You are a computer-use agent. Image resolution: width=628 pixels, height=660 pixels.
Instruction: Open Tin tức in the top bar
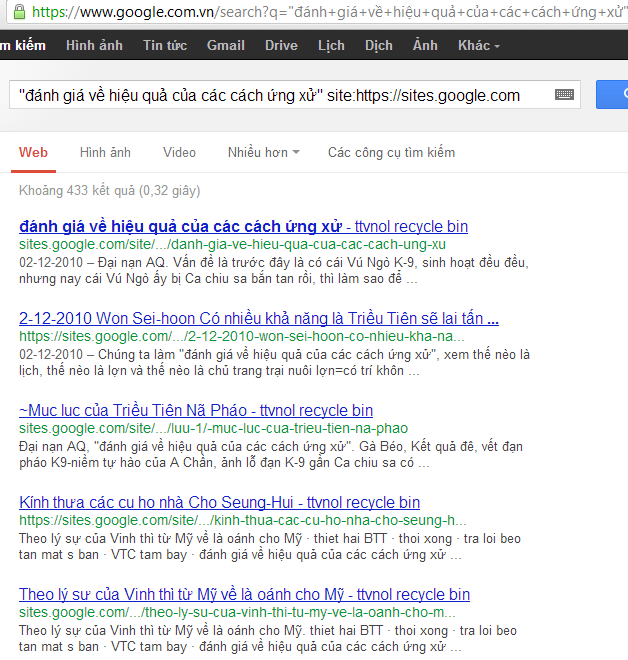(165, 45)
